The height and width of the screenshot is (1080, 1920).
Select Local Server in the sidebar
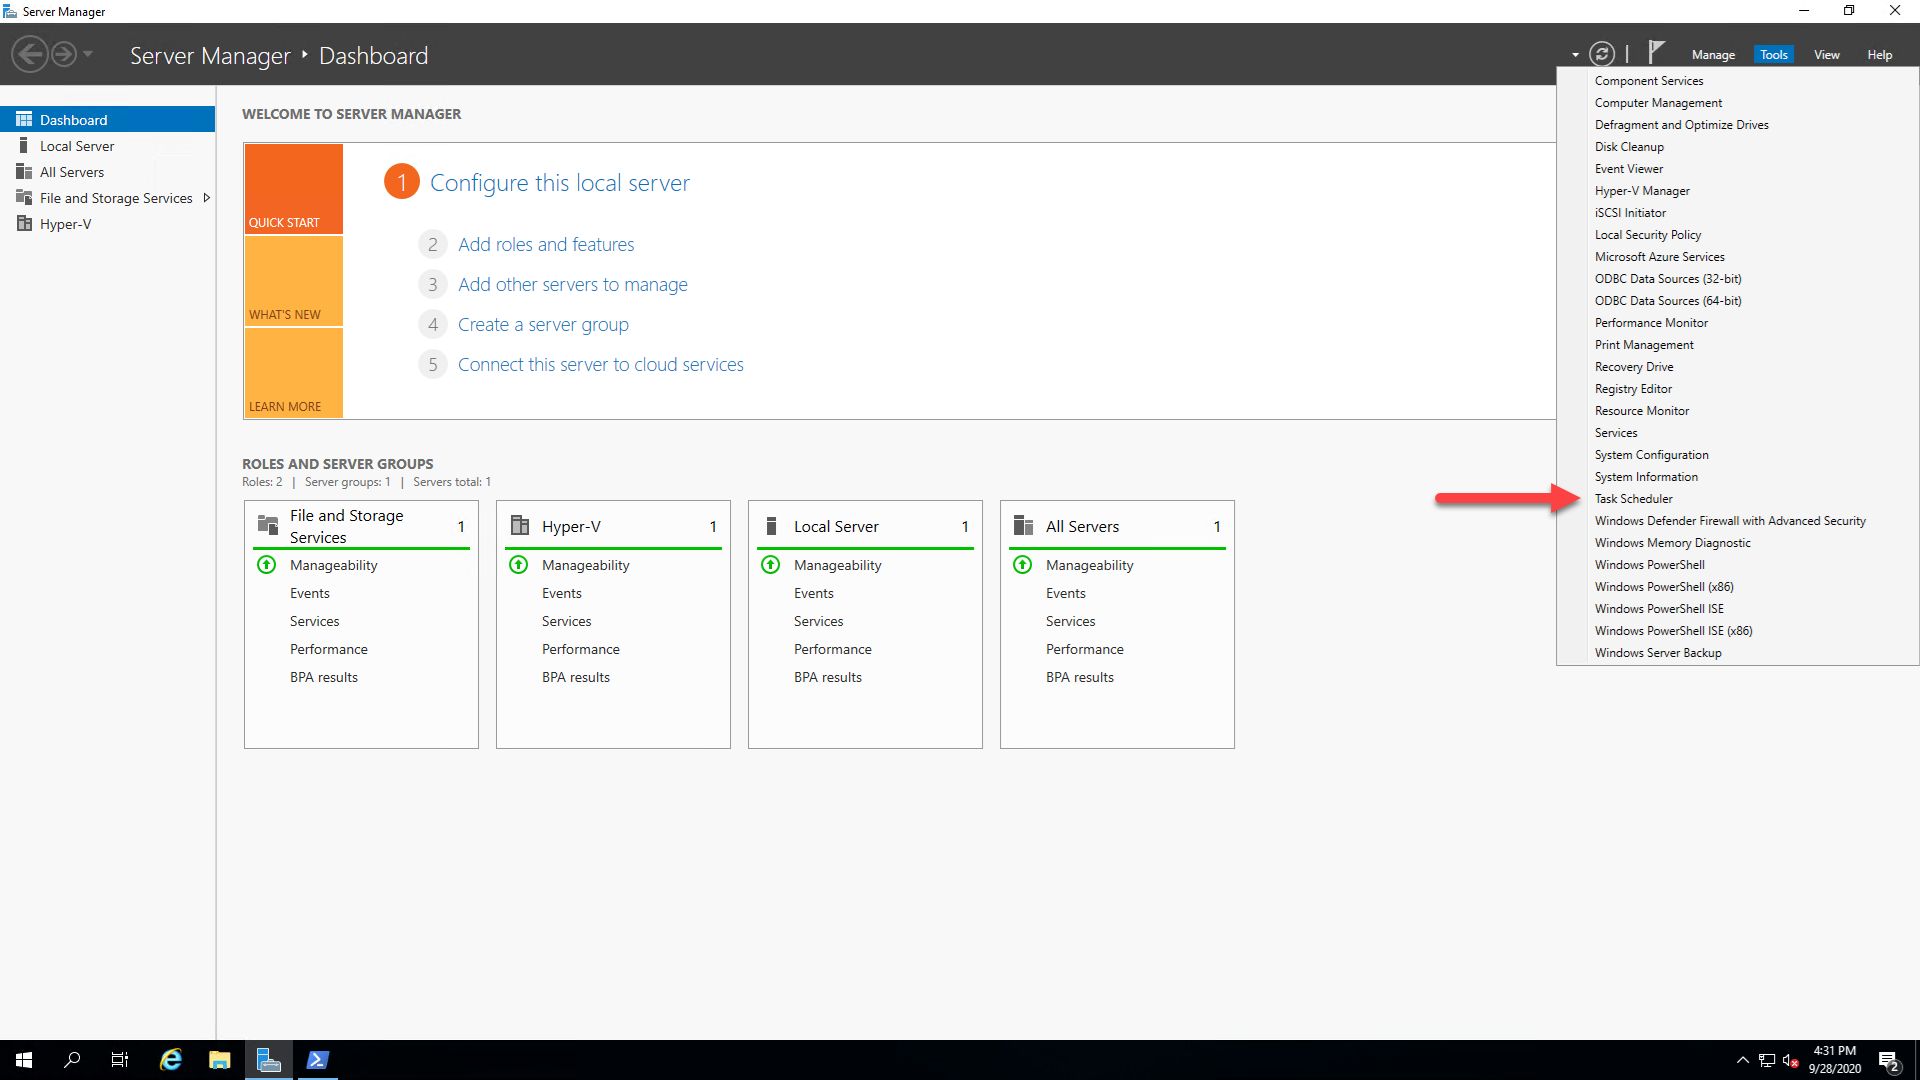(x=108, y=146)
